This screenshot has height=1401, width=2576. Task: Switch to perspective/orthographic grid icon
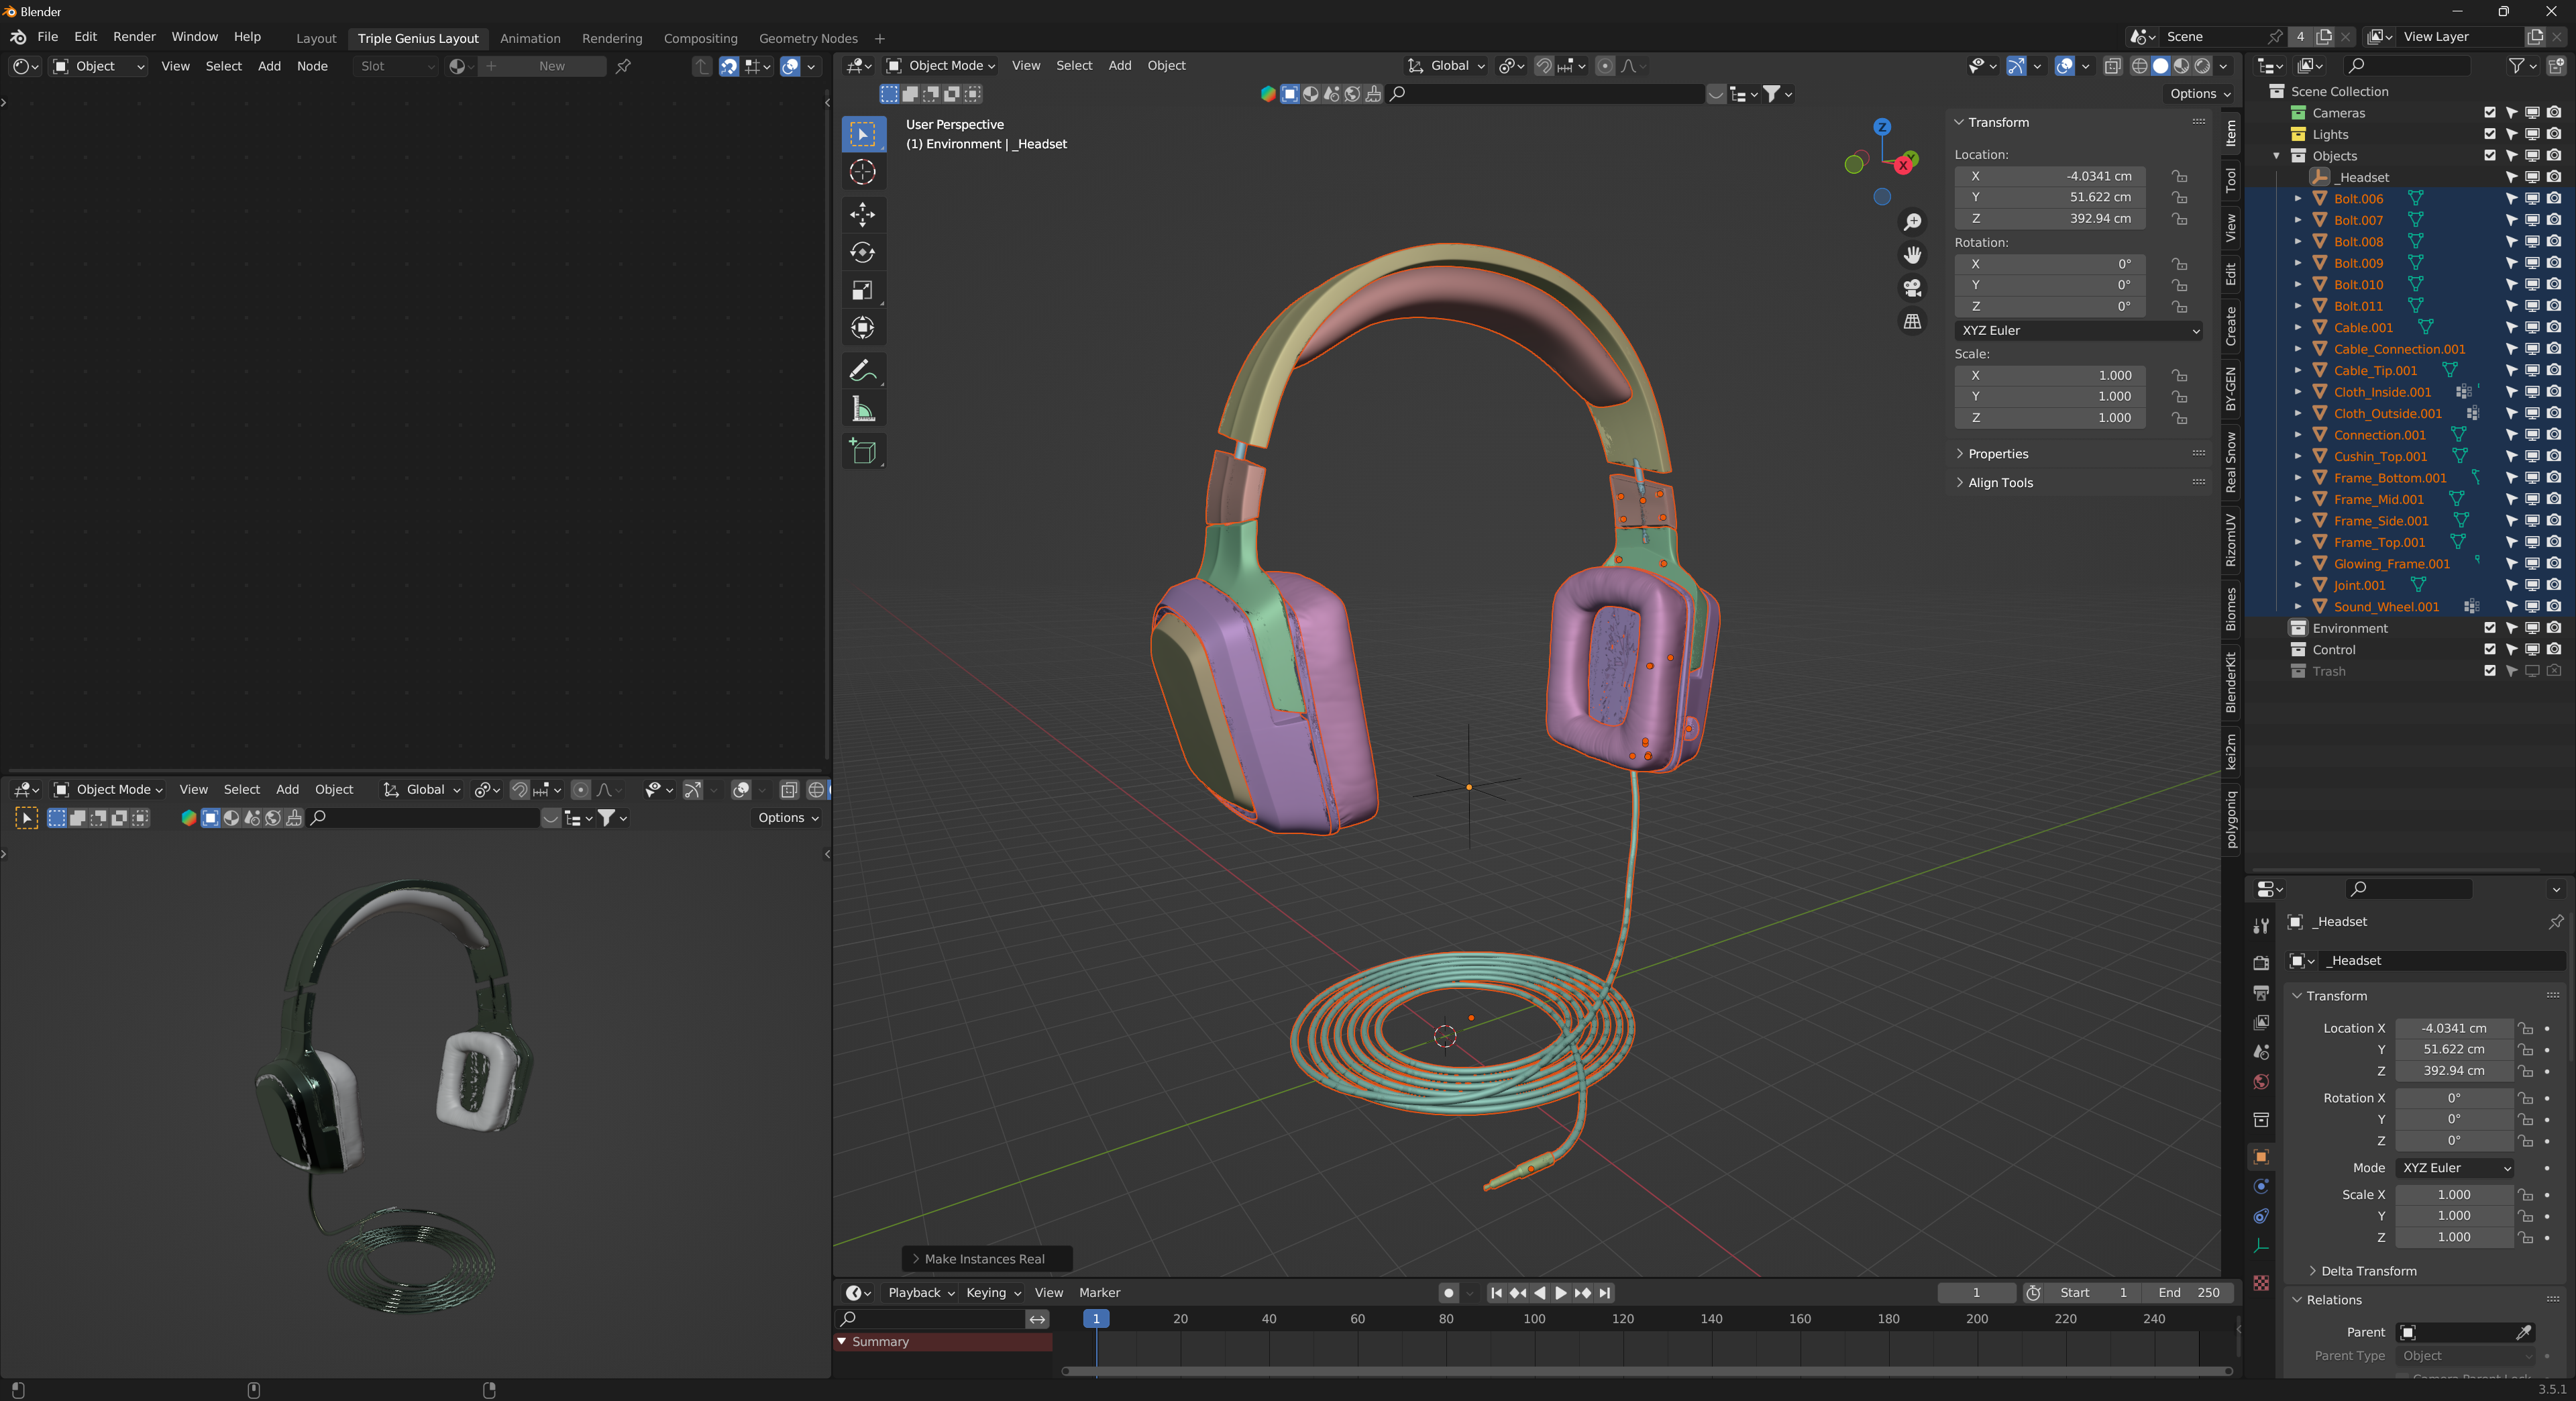coord(1912,322)
